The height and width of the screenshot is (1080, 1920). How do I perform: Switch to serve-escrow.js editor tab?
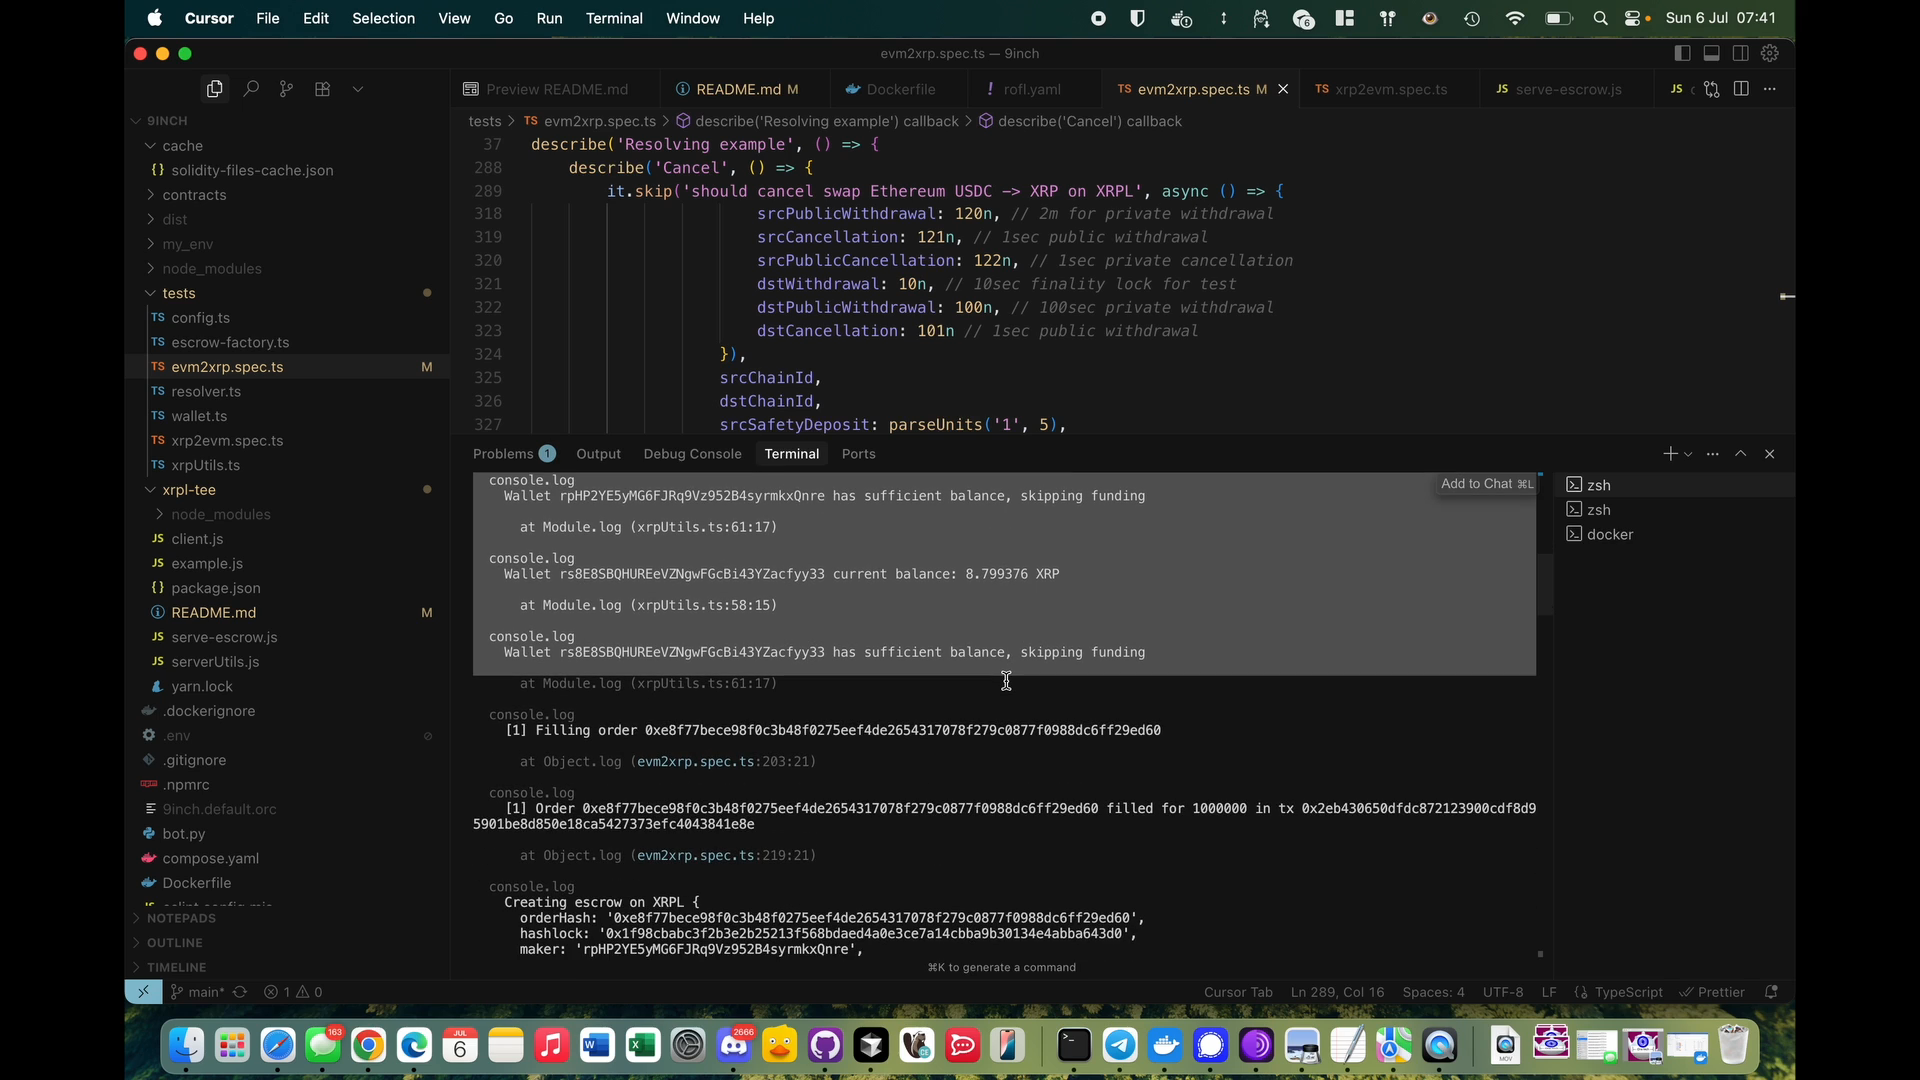click(x=1568, y=89)
